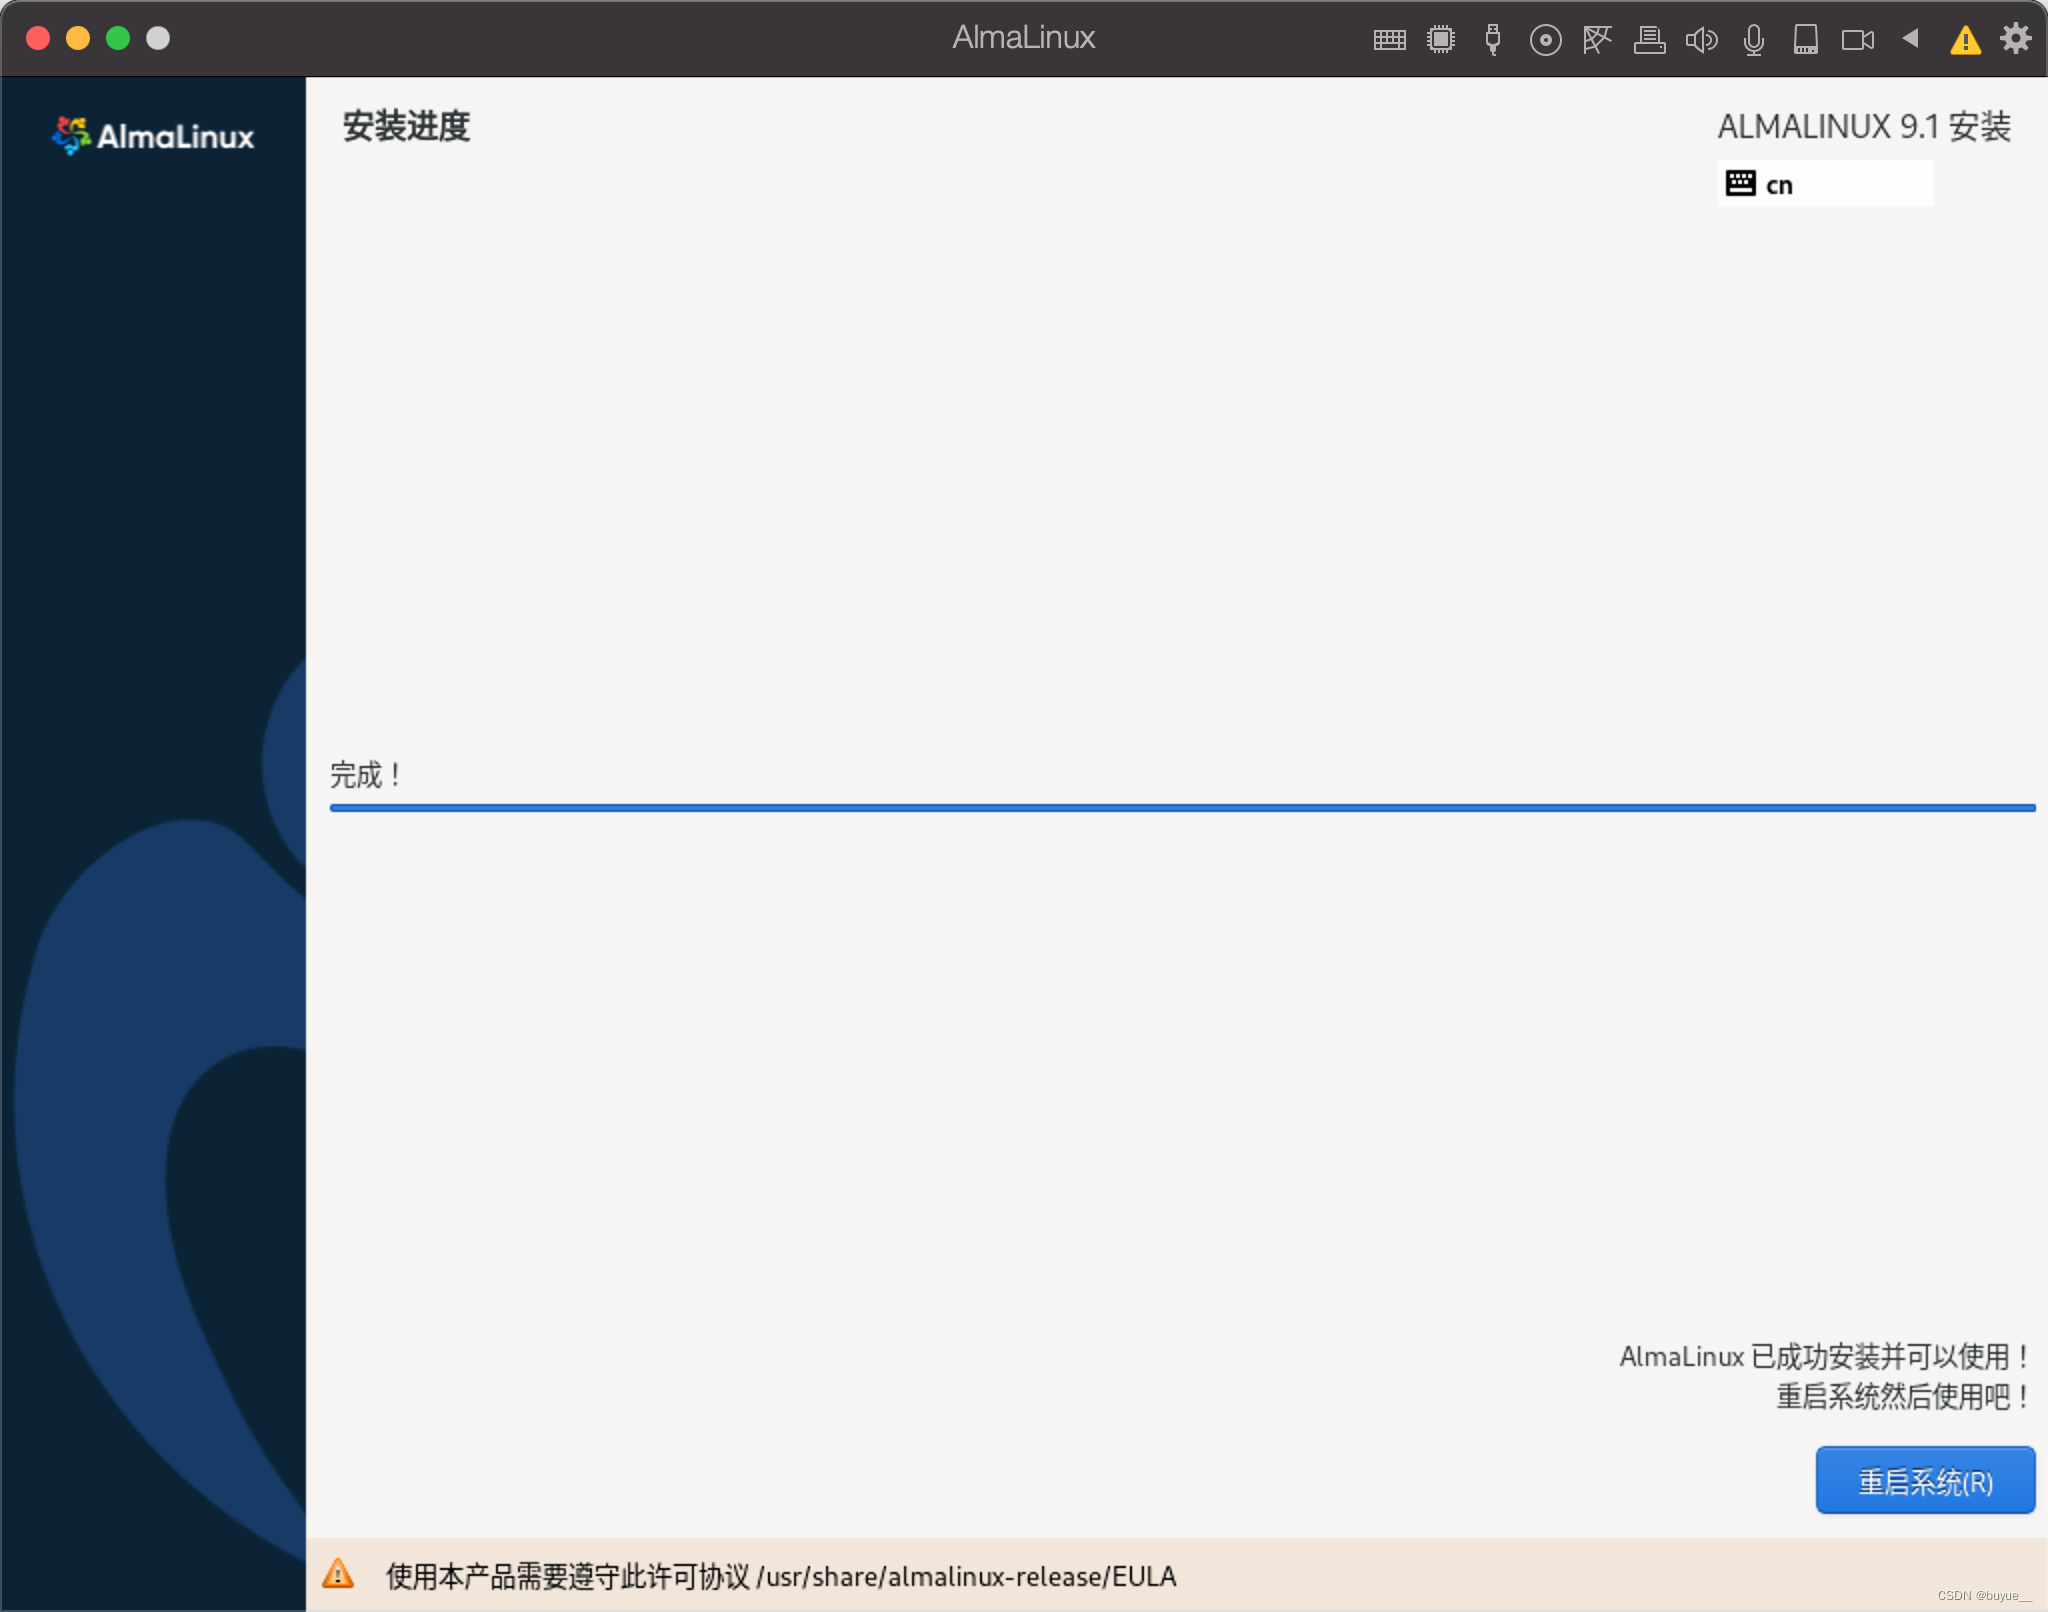Open the CD/DVD drive icon
The height and width of the screenshot is (1612, 2048).
(1545, 38)
